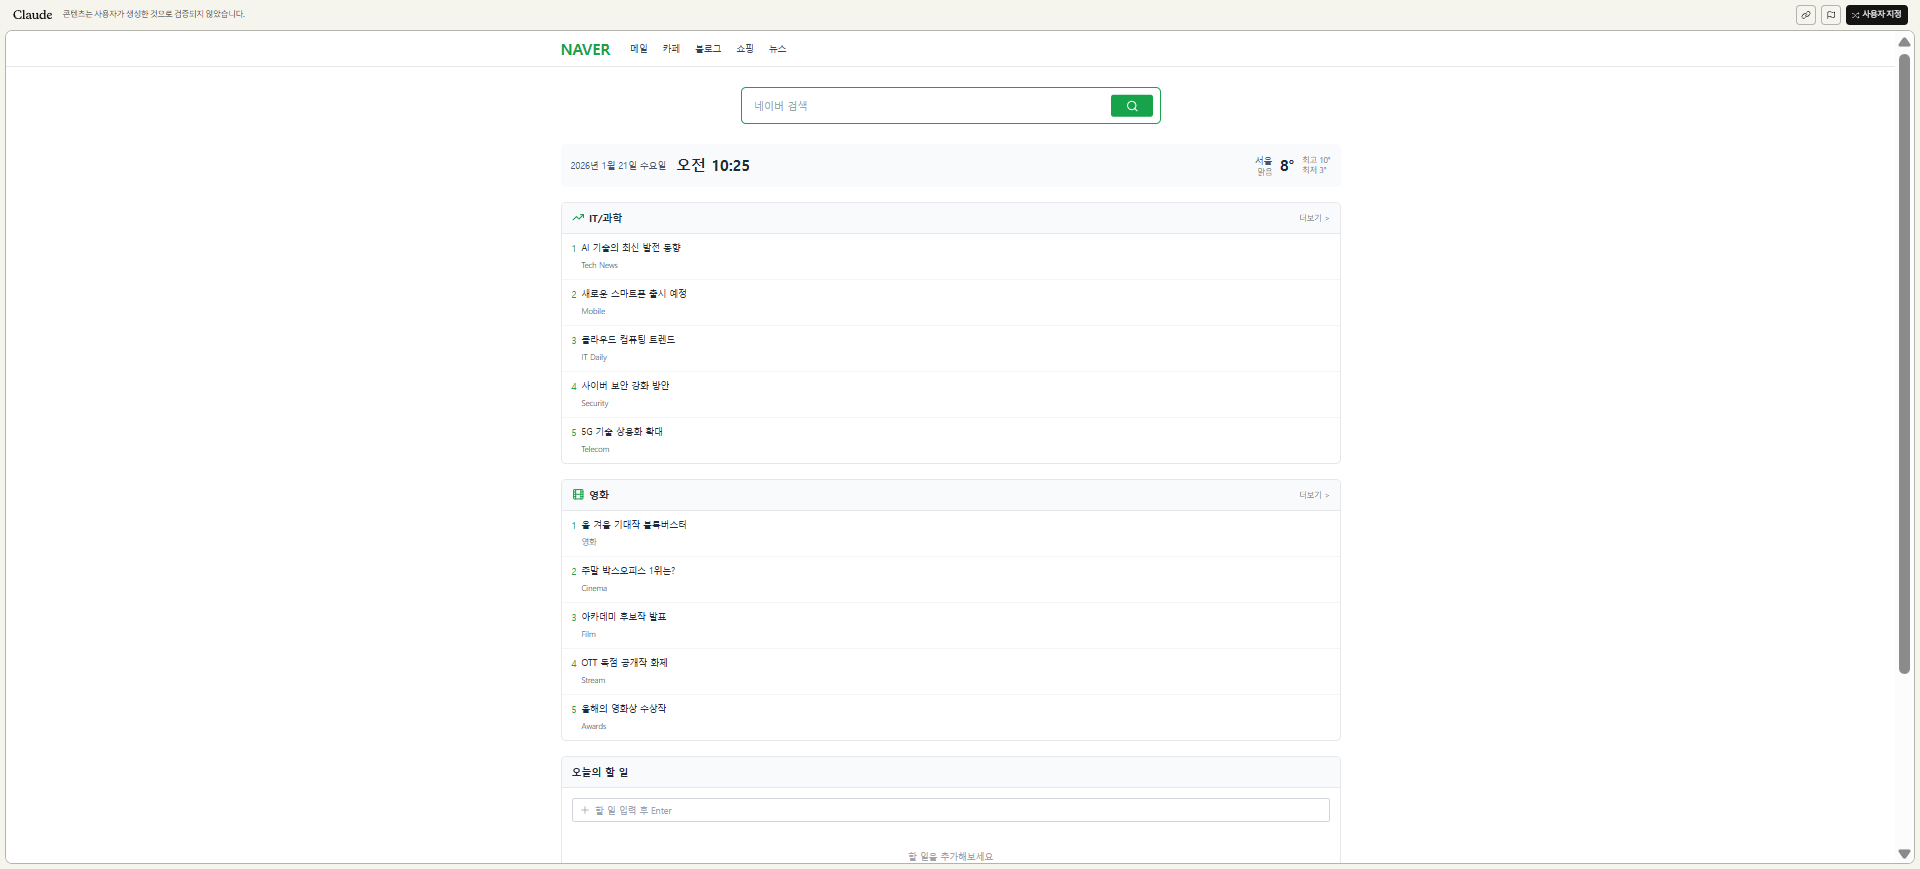Click the scrollbar down arrow

1904,854
